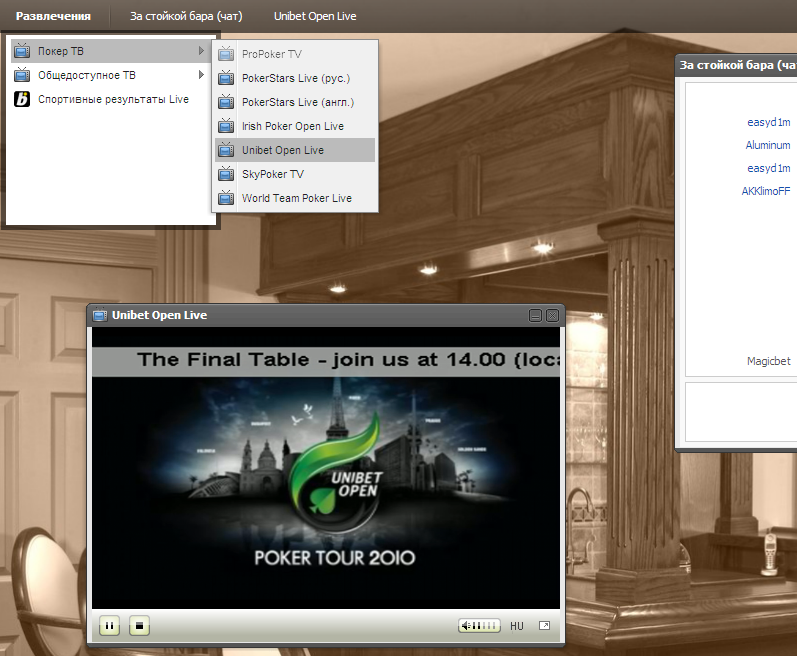Click TV icon beside Unibet Open Live entry
Image resolution: width=797 pixels, height=656 pixels.
point(226,150)
